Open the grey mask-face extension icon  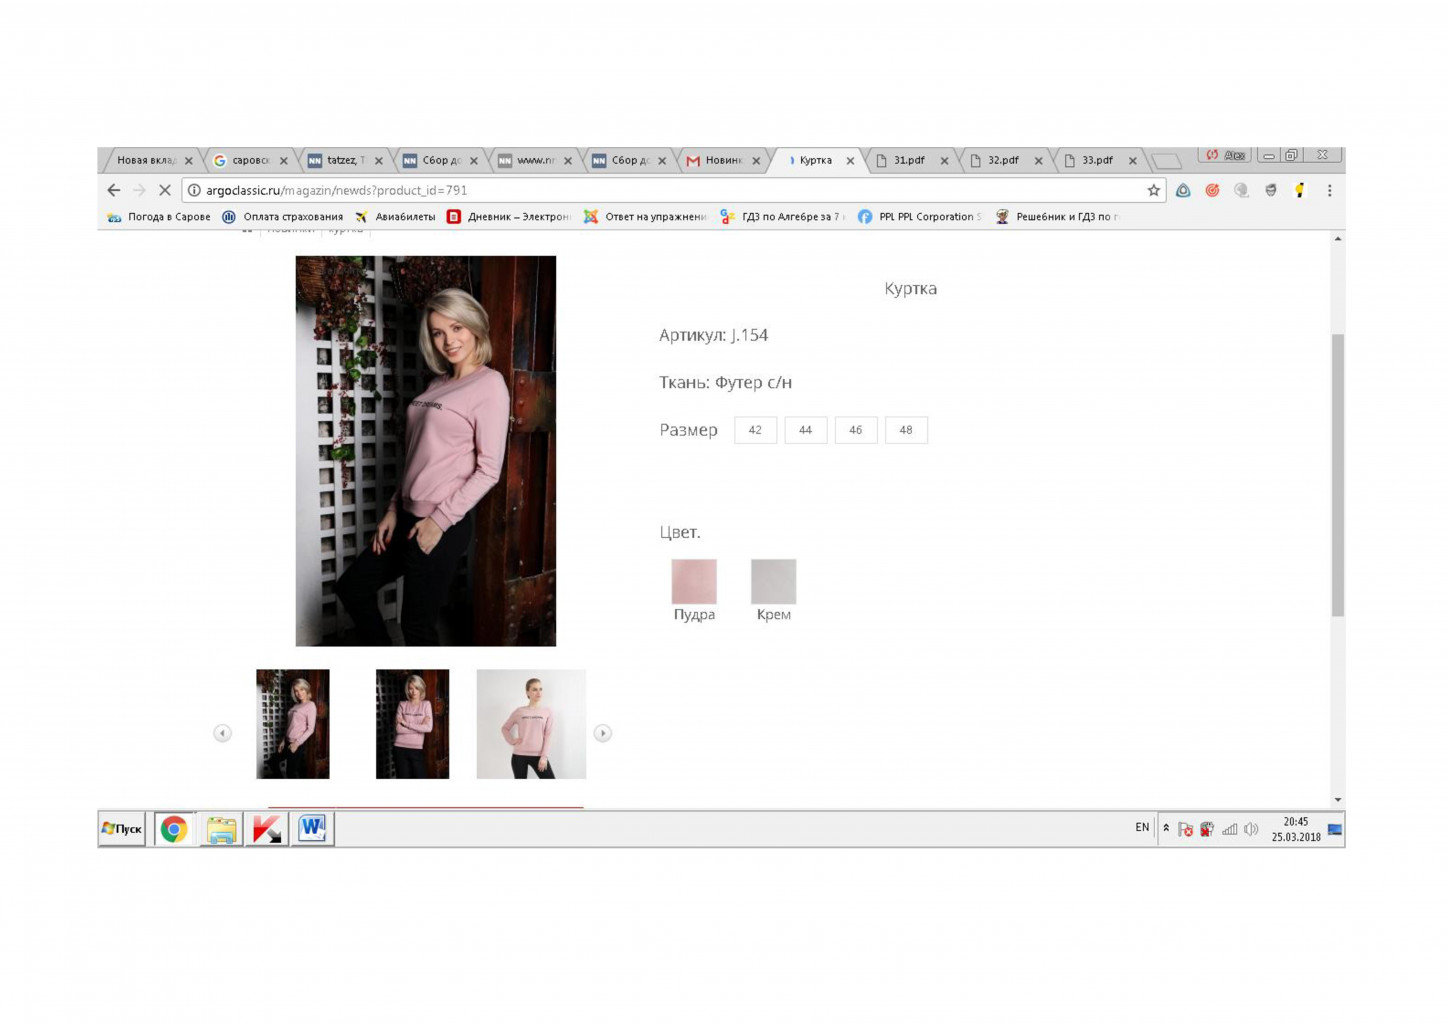[x=1271, y=190]
